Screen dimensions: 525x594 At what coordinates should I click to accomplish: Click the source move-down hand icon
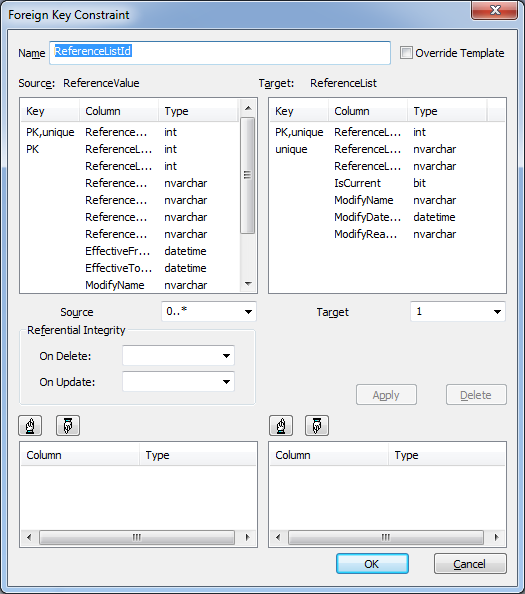(x=68, y=425)
